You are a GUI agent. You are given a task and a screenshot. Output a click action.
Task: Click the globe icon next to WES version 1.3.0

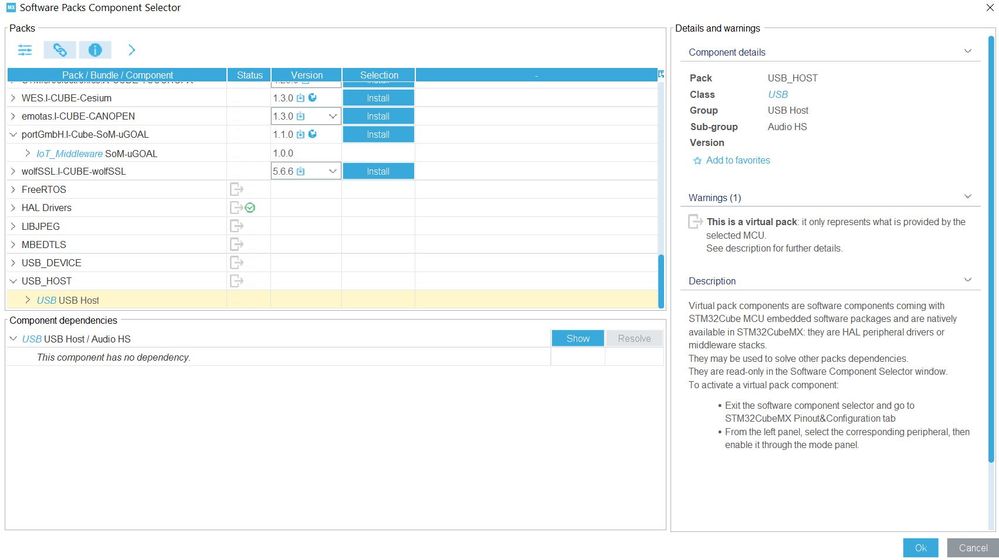pyautogui.click(x=312, y=97)
